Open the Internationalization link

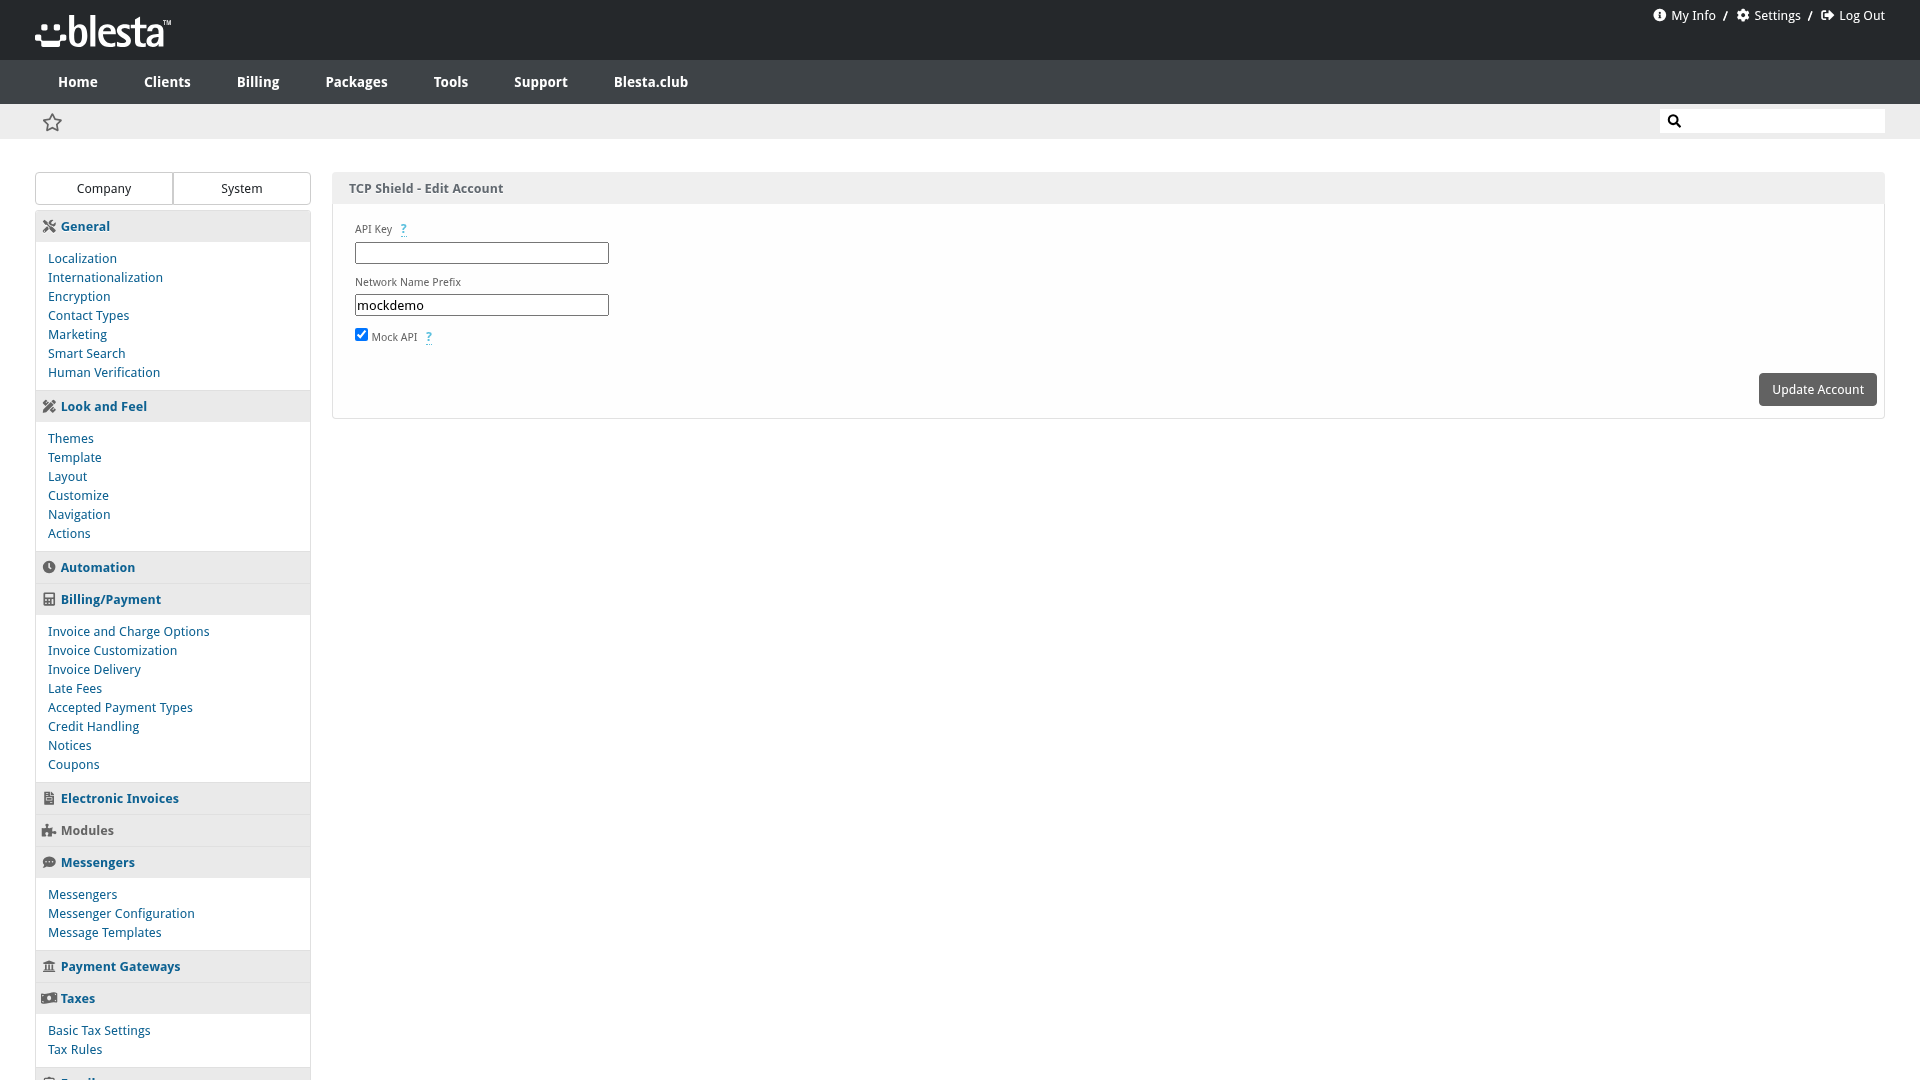[x=105, y=277]
